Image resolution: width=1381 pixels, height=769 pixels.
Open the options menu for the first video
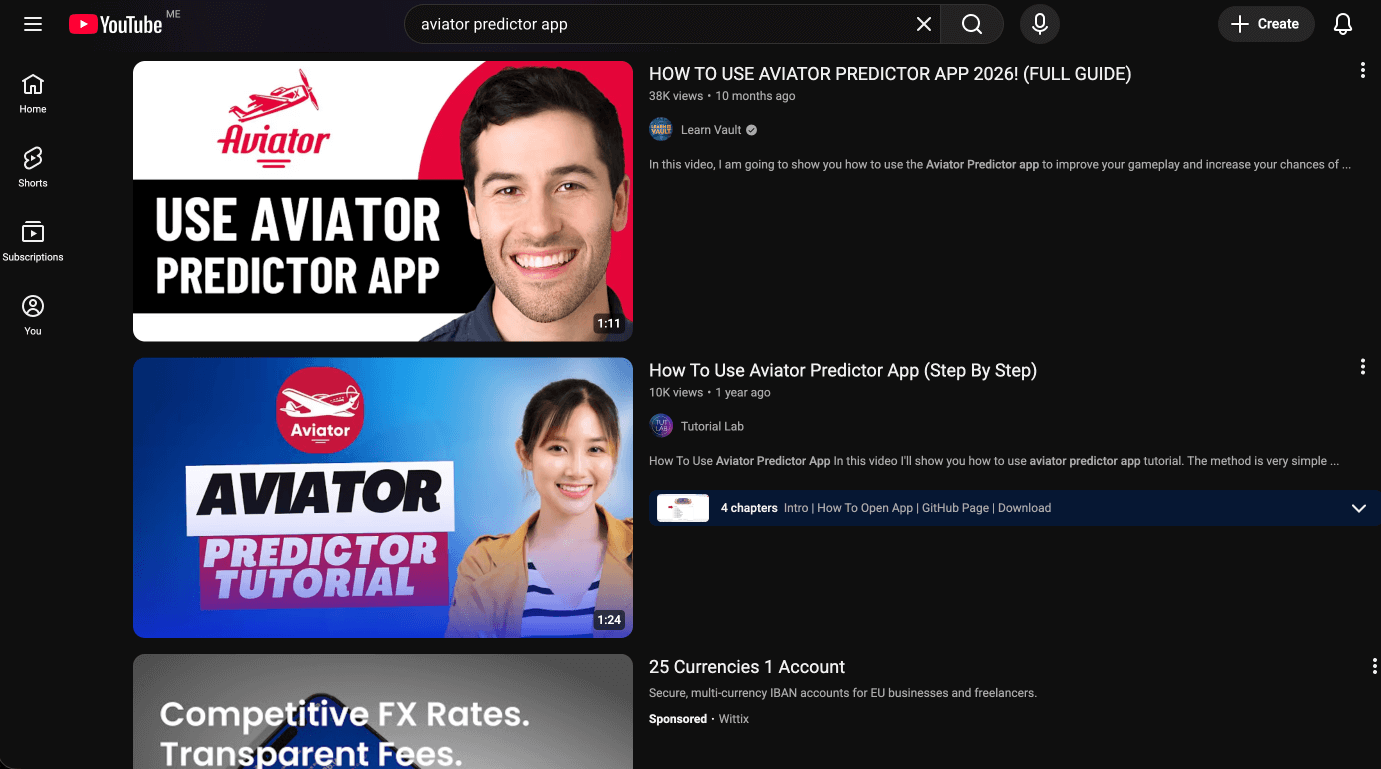coord(1362,70)
